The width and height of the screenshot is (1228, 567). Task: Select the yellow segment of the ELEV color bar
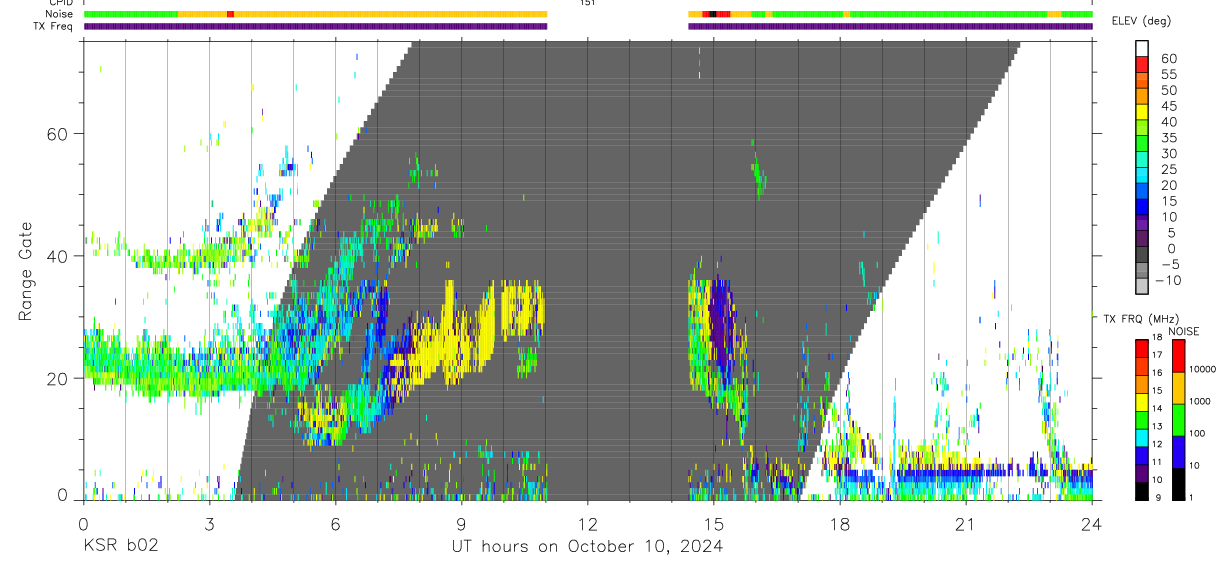pos(1142,112)
